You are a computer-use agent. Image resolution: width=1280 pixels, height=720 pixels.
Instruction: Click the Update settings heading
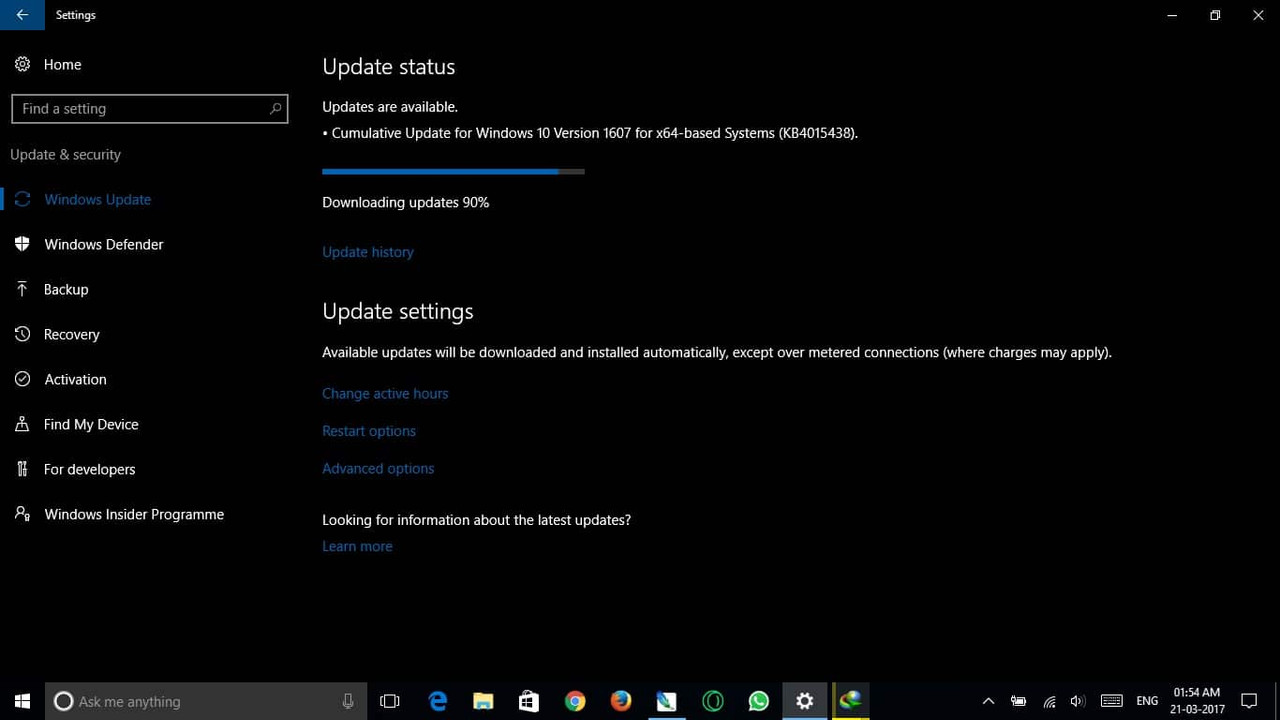398,312
